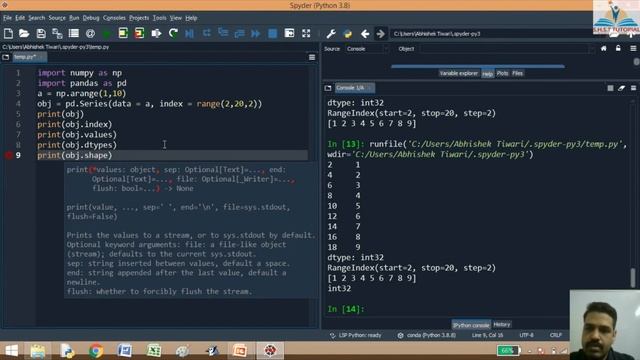Save all files icon
The height and width of the screenshot is (360, 640).
click(57, 33)
